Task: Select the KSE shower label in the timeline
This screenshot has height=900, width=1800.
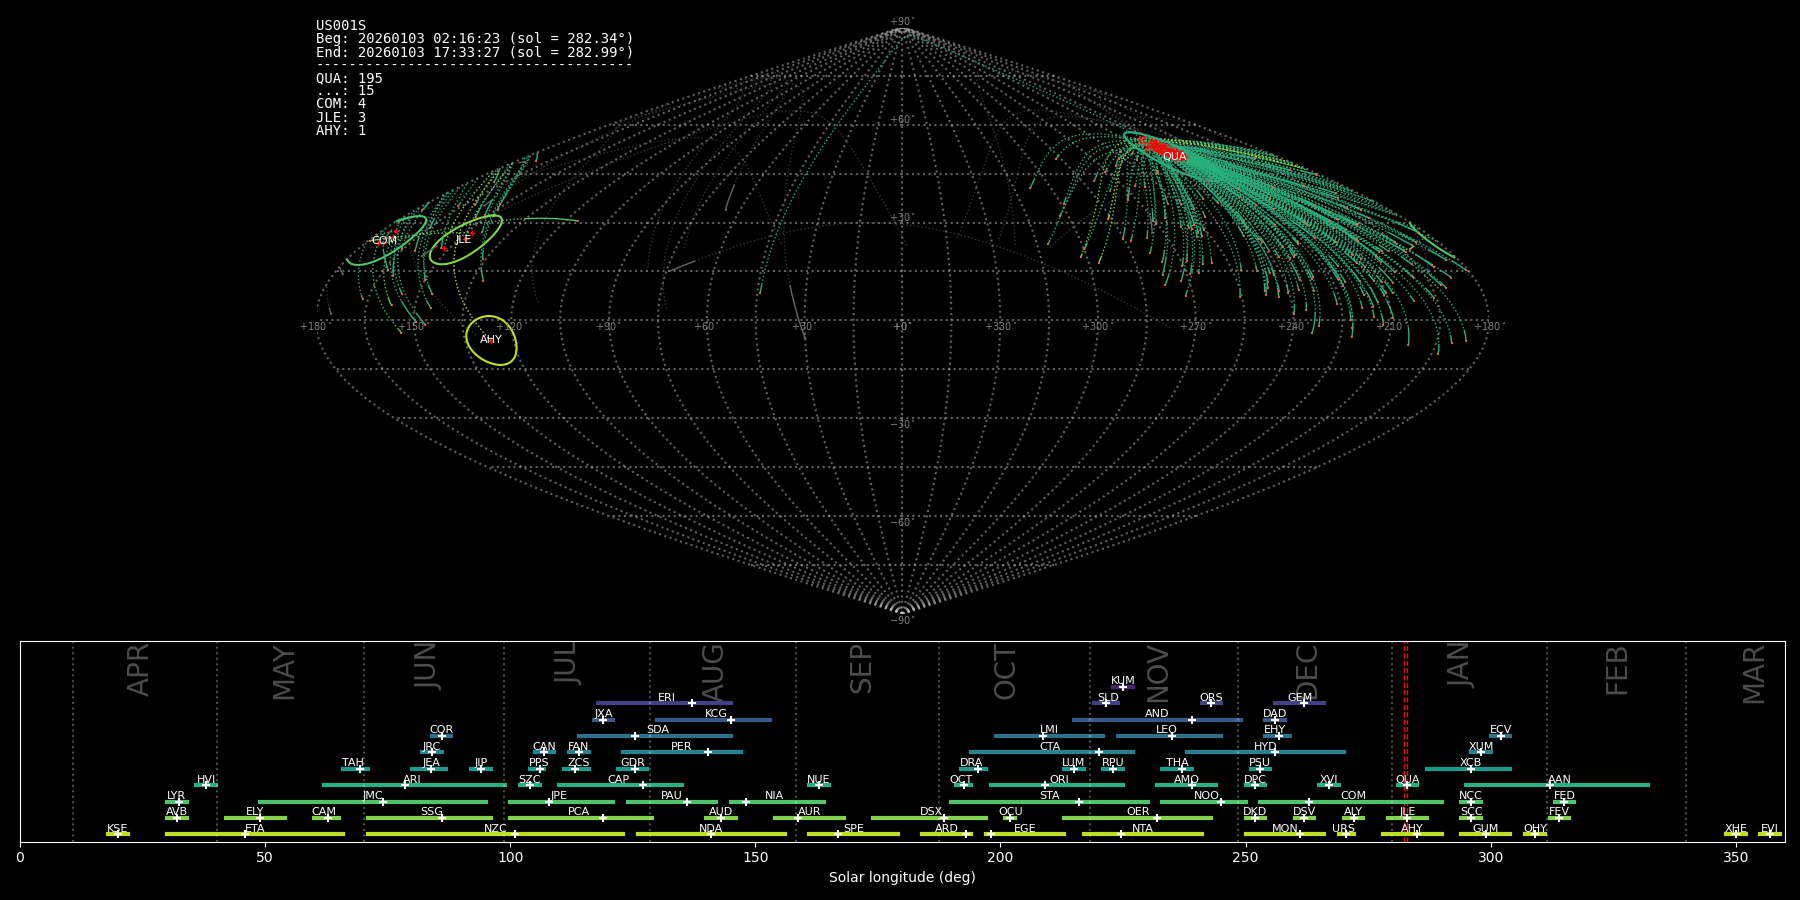Action: 117,829
